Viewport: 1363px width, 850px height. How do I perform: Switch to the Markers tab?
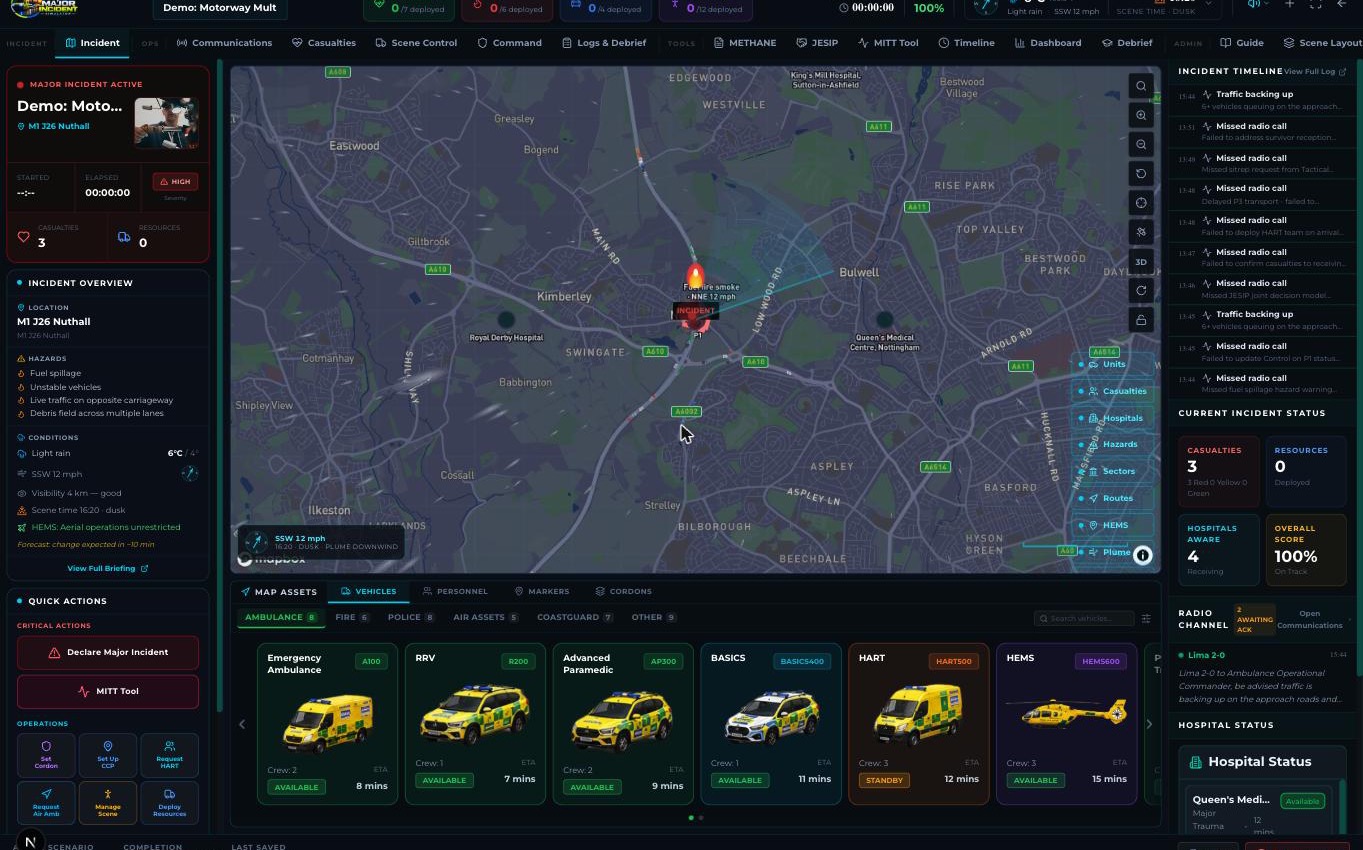(x=542, y=591)
